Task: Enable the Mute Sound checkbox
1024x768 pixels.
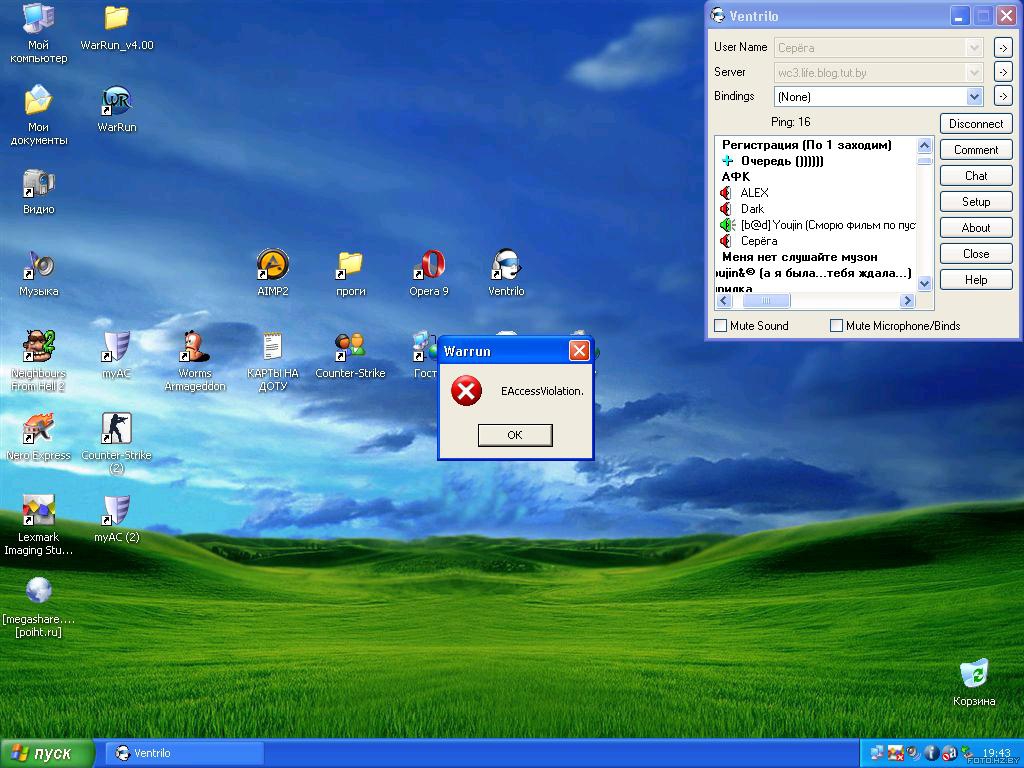Action: tap(721, 325)
